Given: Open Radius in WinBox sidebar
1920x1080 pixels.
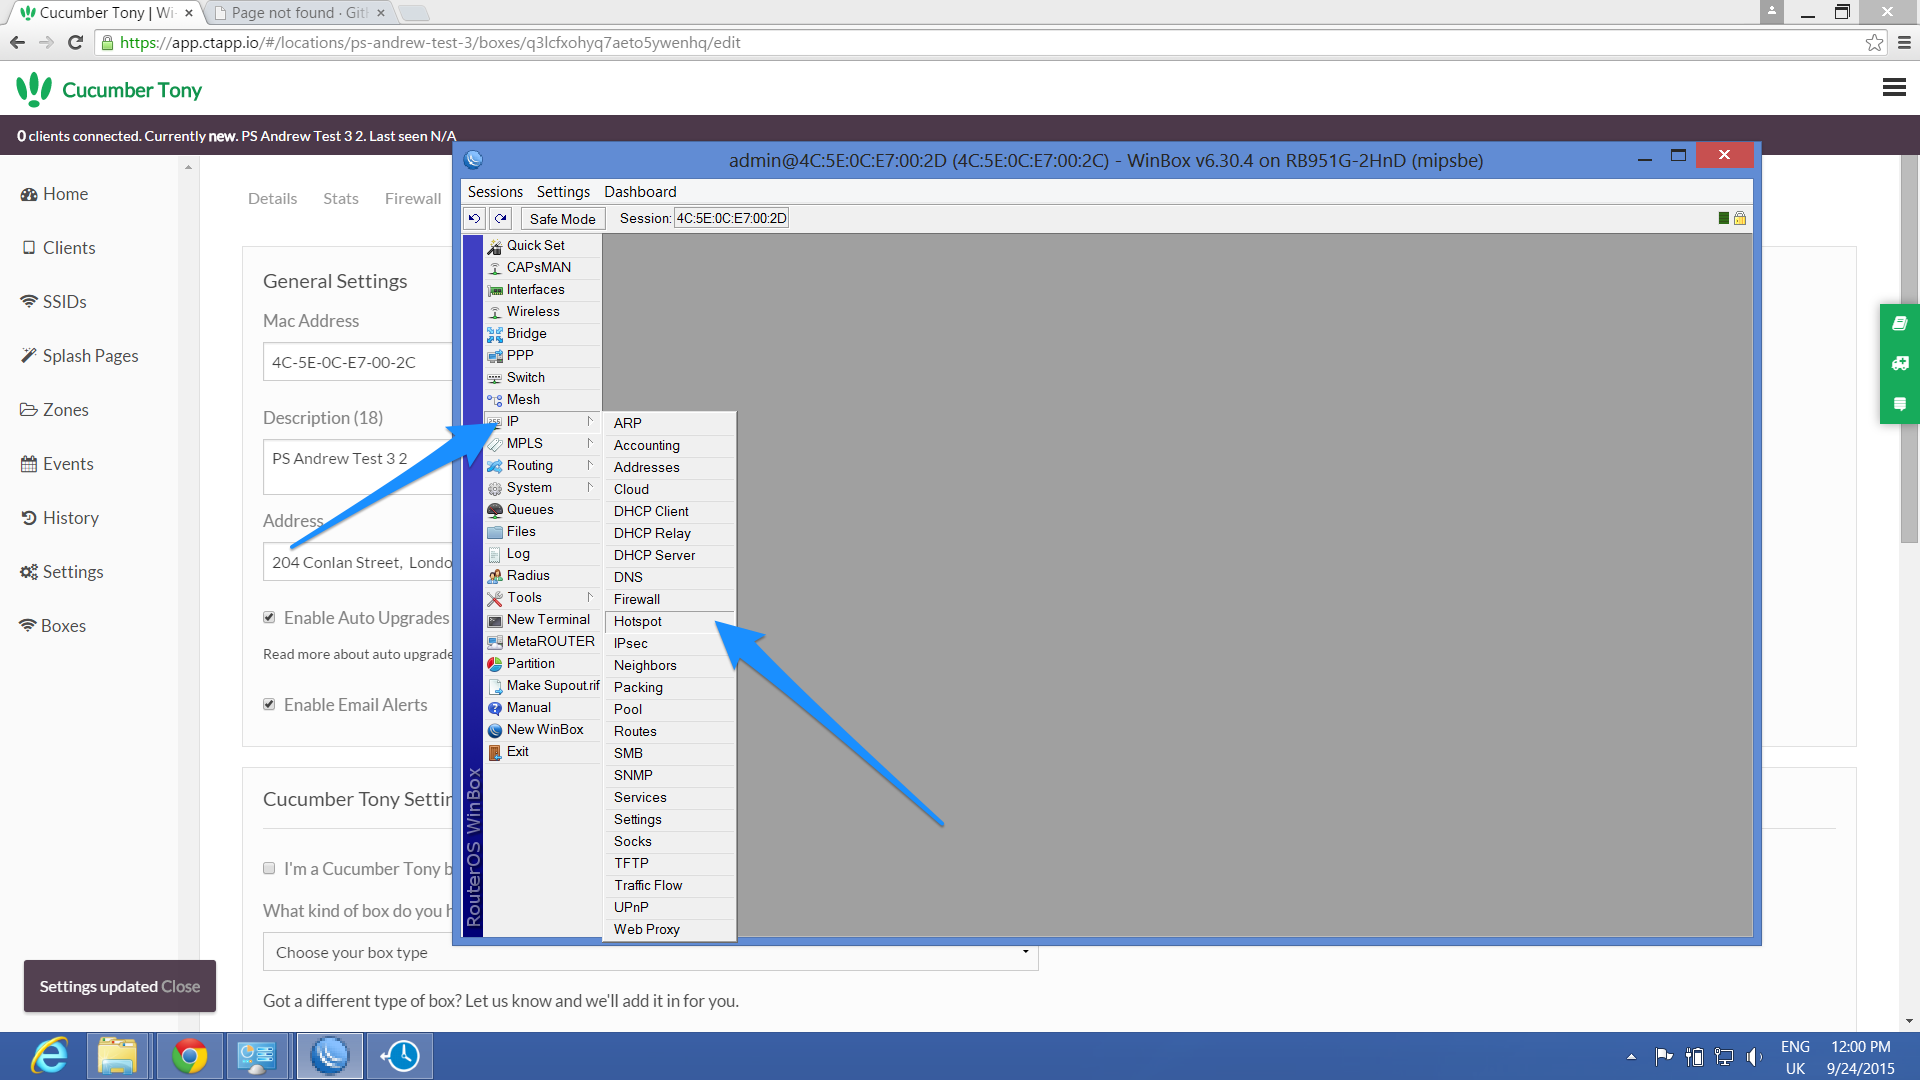Looking at the screenshot, I should point(543,575).
